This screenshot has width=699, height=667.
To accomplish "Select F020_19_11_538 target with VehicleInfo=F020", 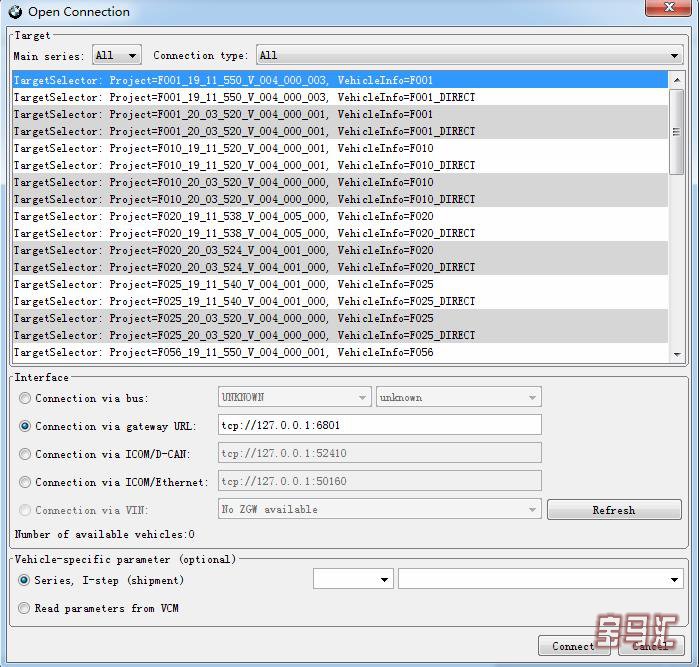I will tap(340, 216).
